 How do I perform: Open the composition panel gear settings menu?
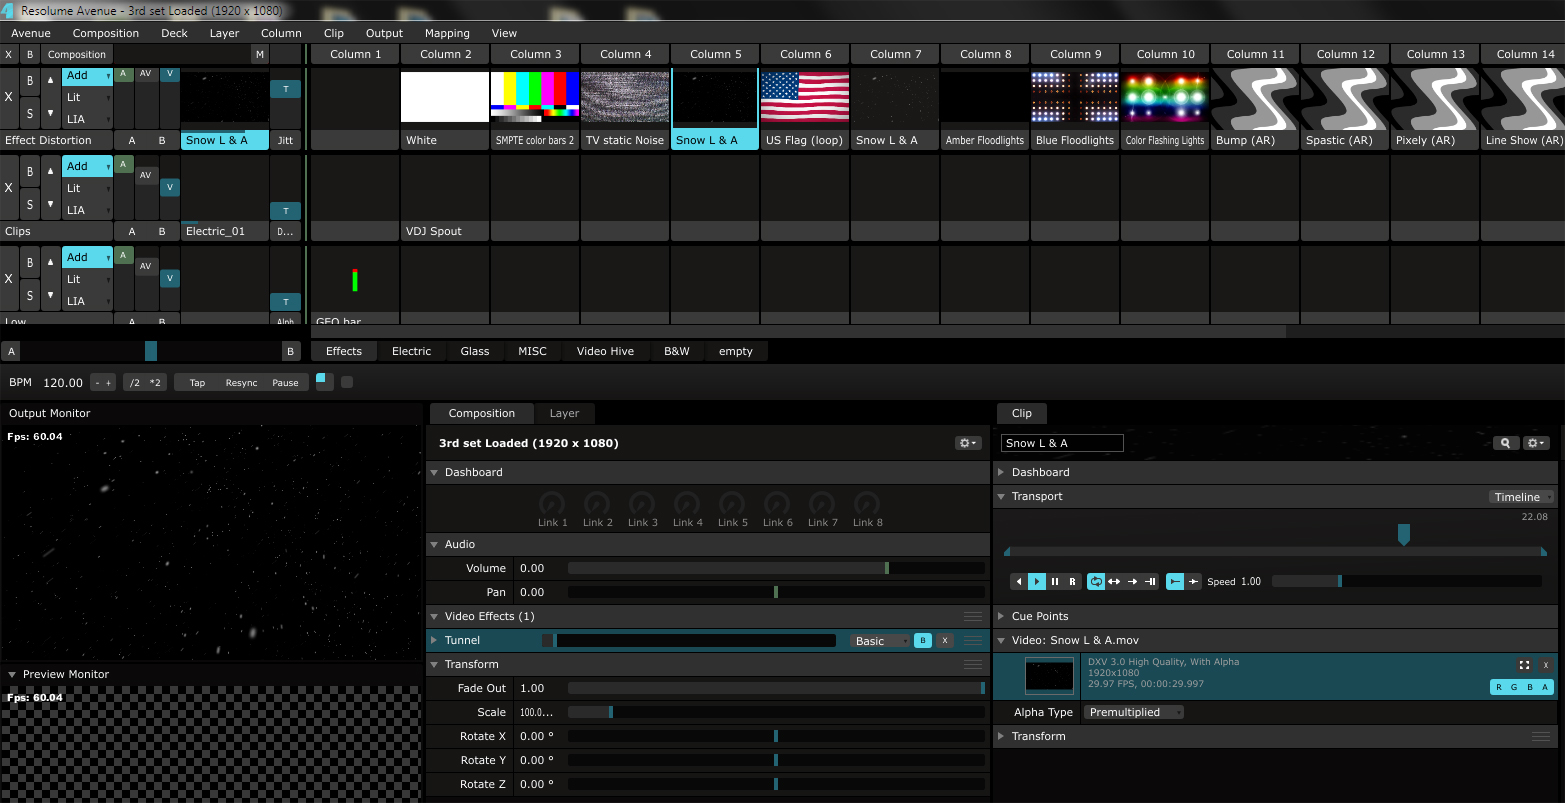(x=967, y=443)
